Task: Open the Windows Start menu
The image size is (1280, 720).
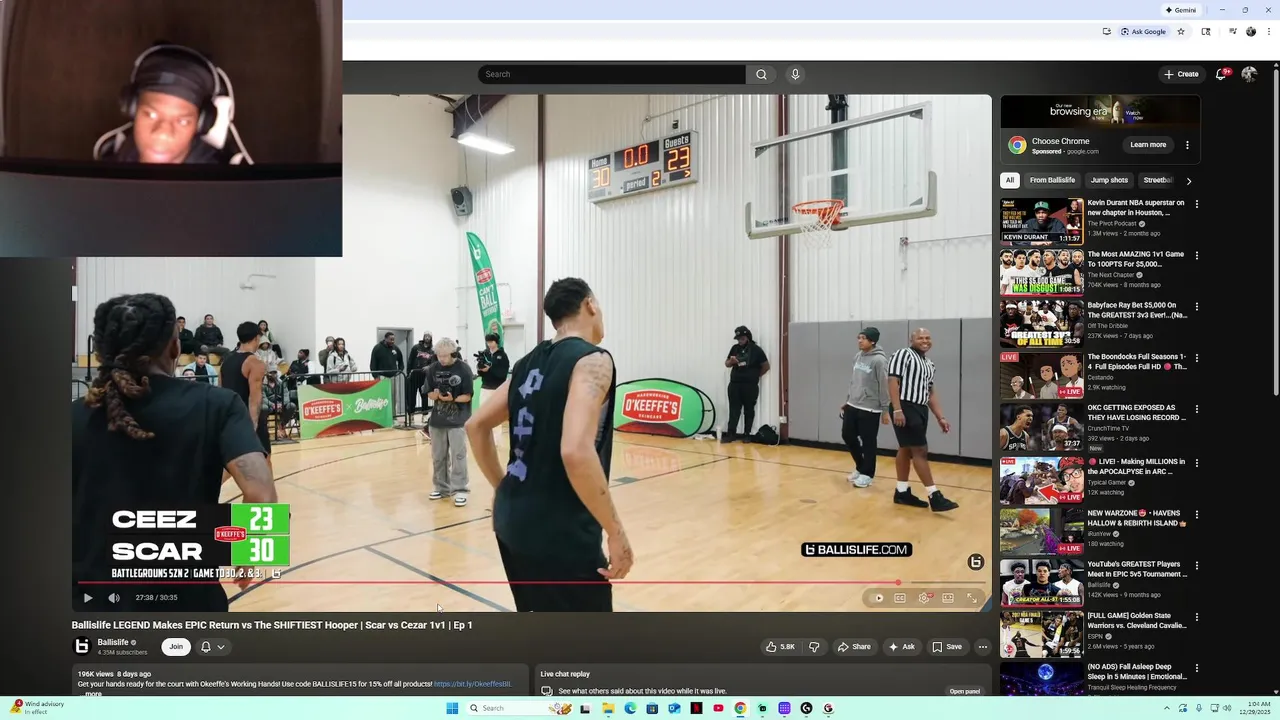Action: [x=452, y=708]
